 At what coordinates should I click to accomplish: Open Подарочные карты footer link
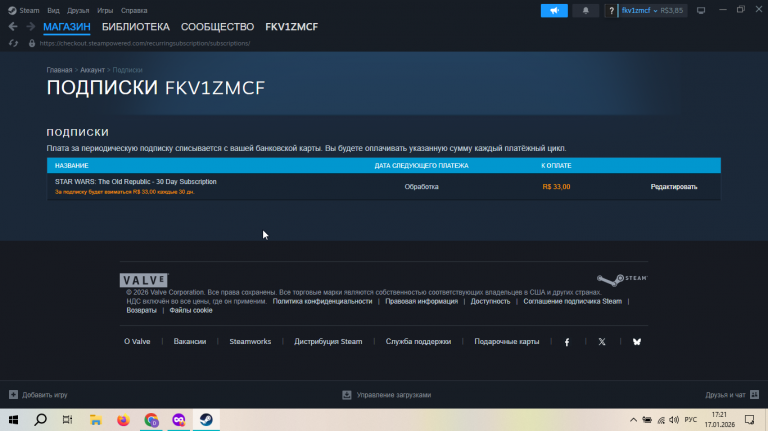tap(506, 341)
